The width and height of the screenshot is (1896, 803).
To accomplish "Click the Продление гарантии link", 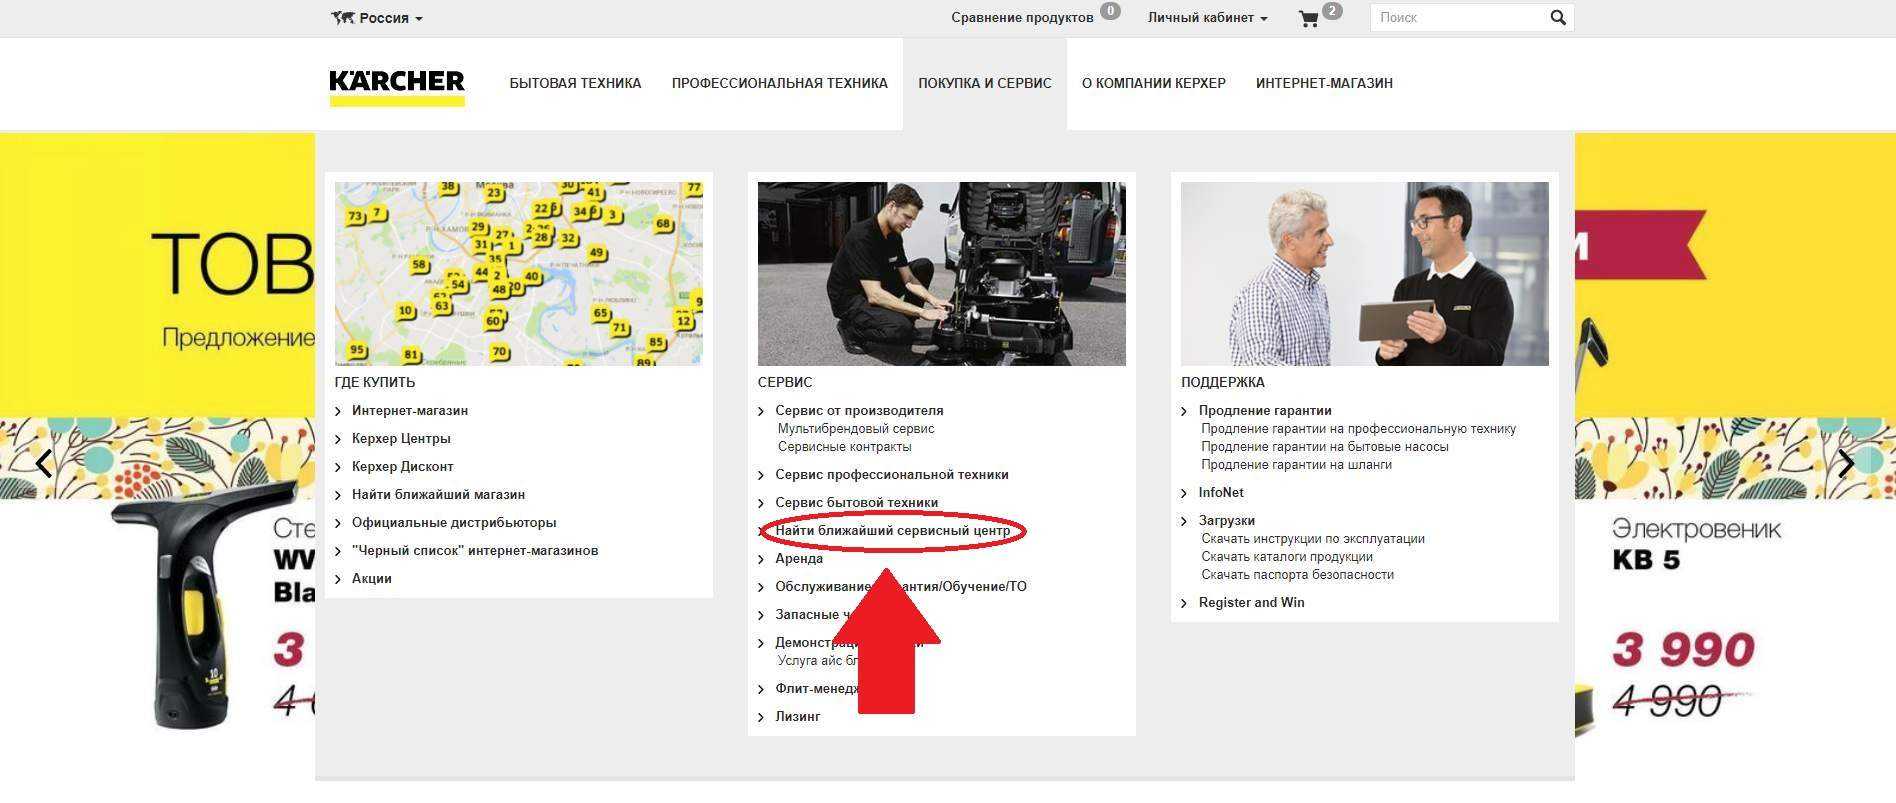I will pos(1265,411).
